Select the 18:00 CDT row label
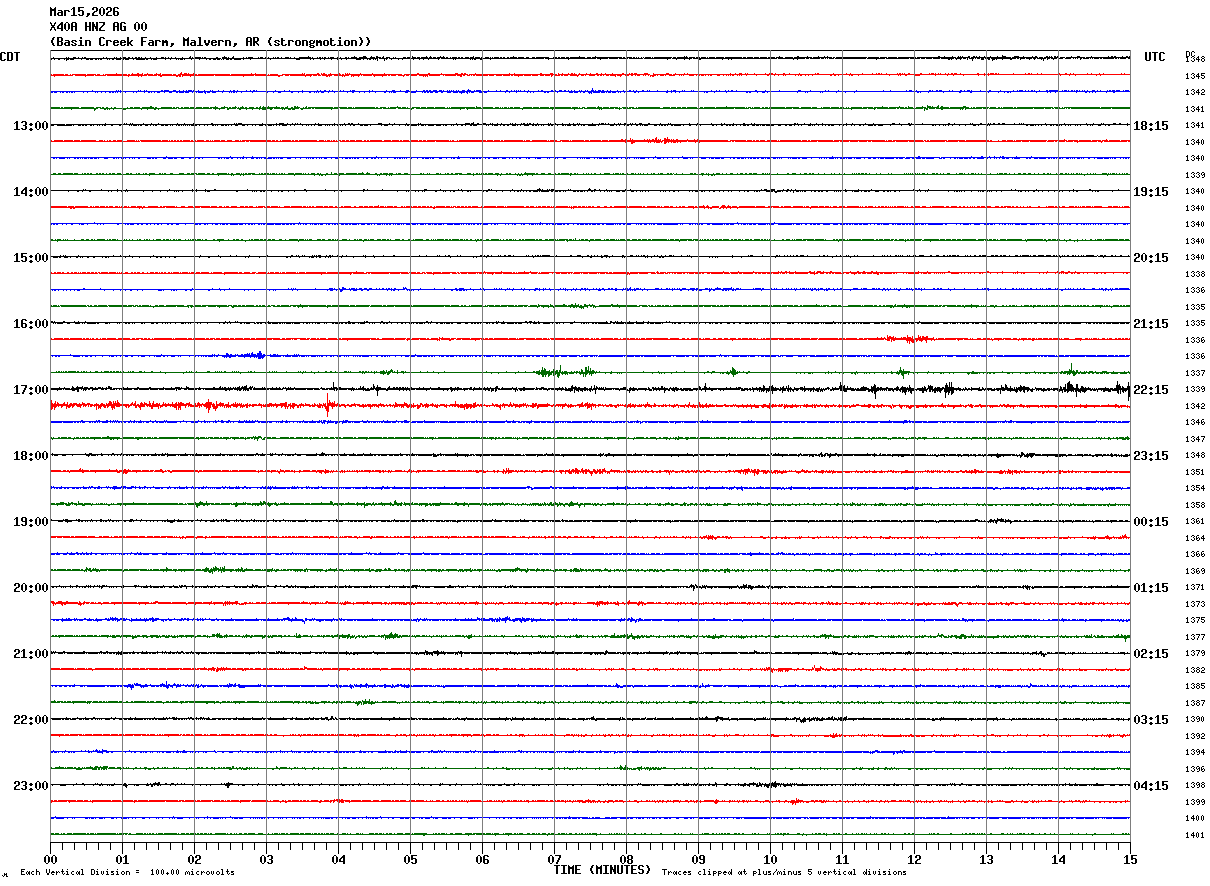Image resolution: width=1210 pixels, height=886 pixels. click(x=30, y=456)
